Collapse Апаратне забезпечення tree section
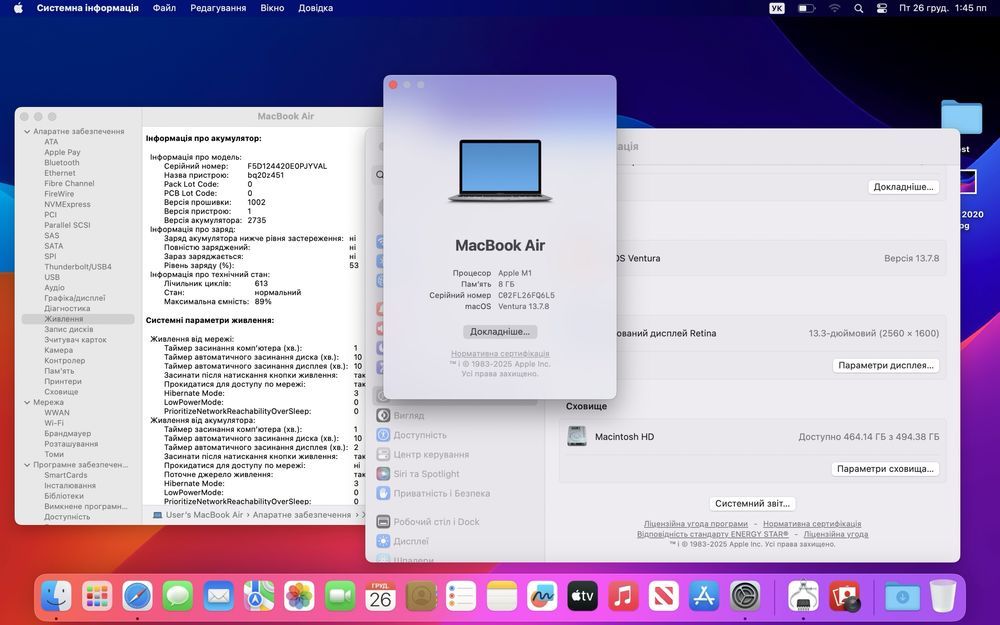1000x625 pixels. click(27, 131)
